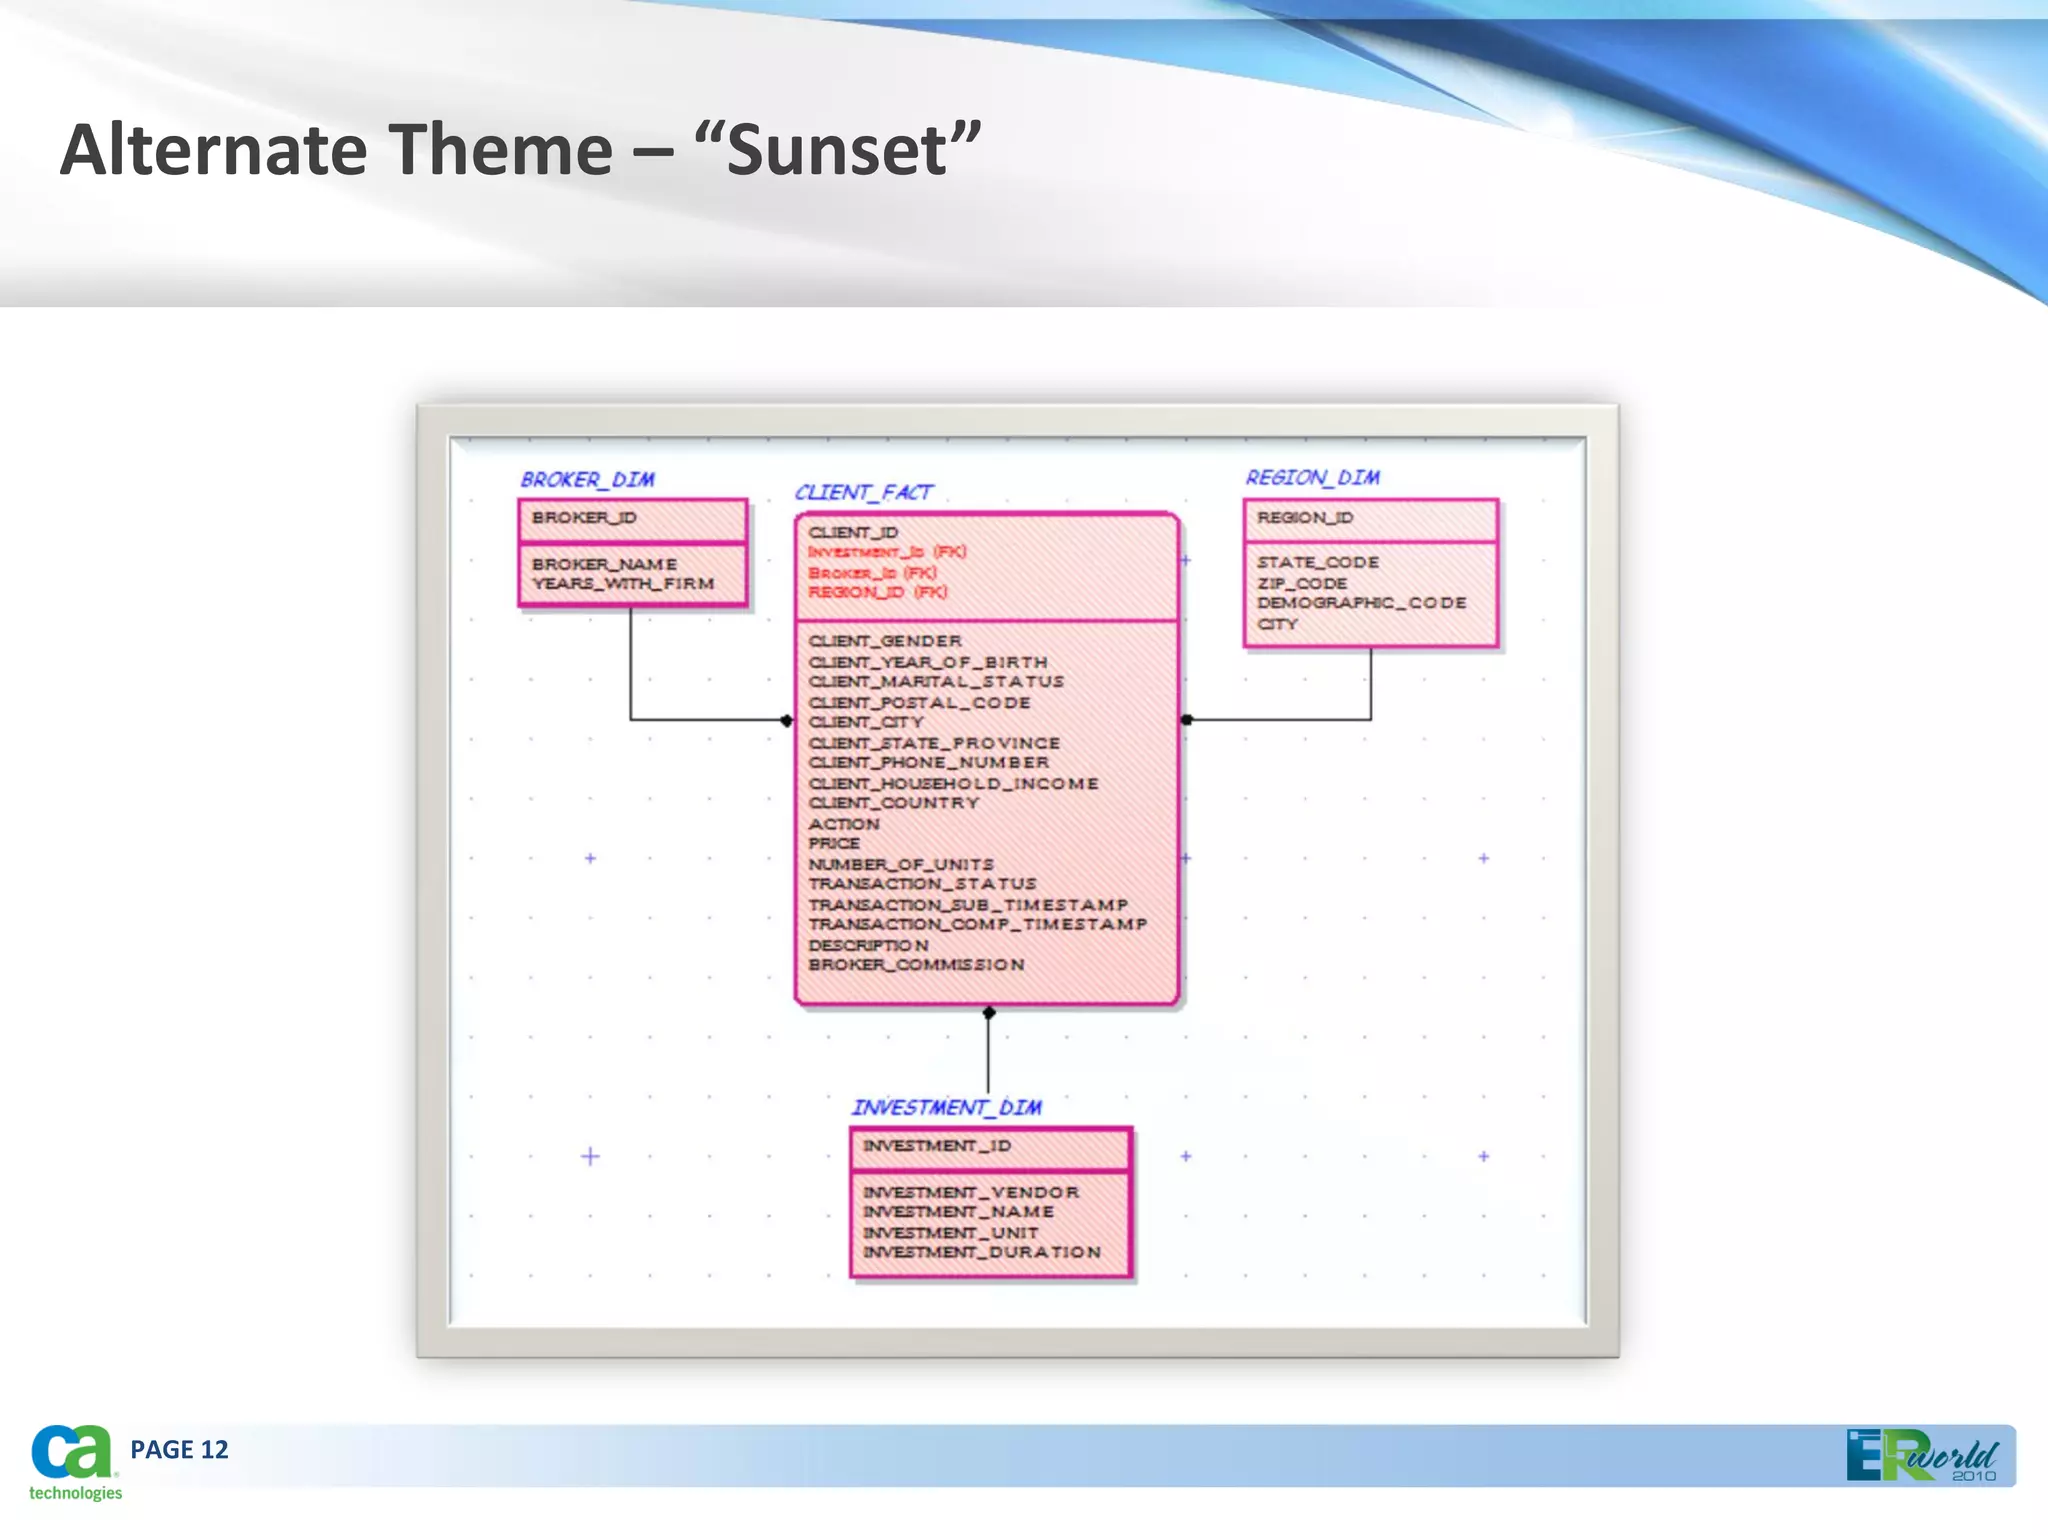Click the slide title Alternate Theme Sunset
The width and height of the screenshot is (2048, 1536).
tap(520, 150)
